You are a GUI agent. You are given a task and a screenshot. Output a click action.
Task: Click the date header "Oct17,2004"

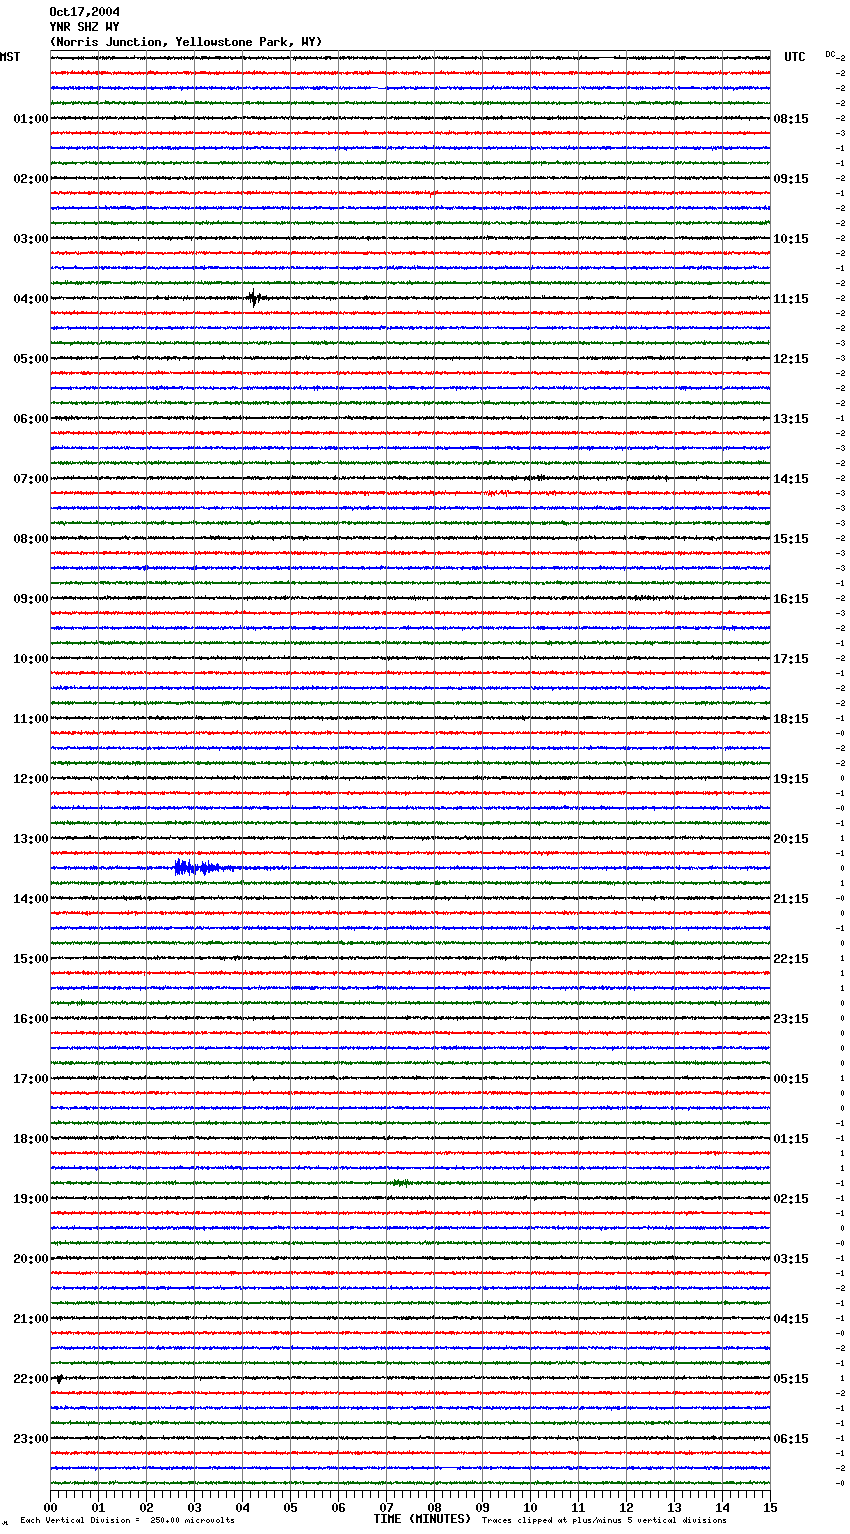point(84,12)
